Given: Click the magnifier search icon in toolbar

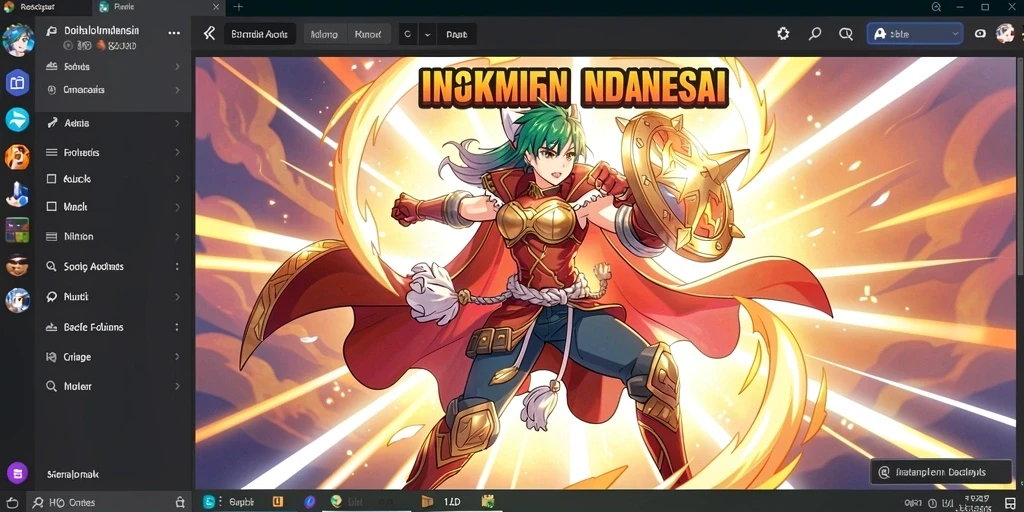Looking at the screenshot, I should [814, 34].
